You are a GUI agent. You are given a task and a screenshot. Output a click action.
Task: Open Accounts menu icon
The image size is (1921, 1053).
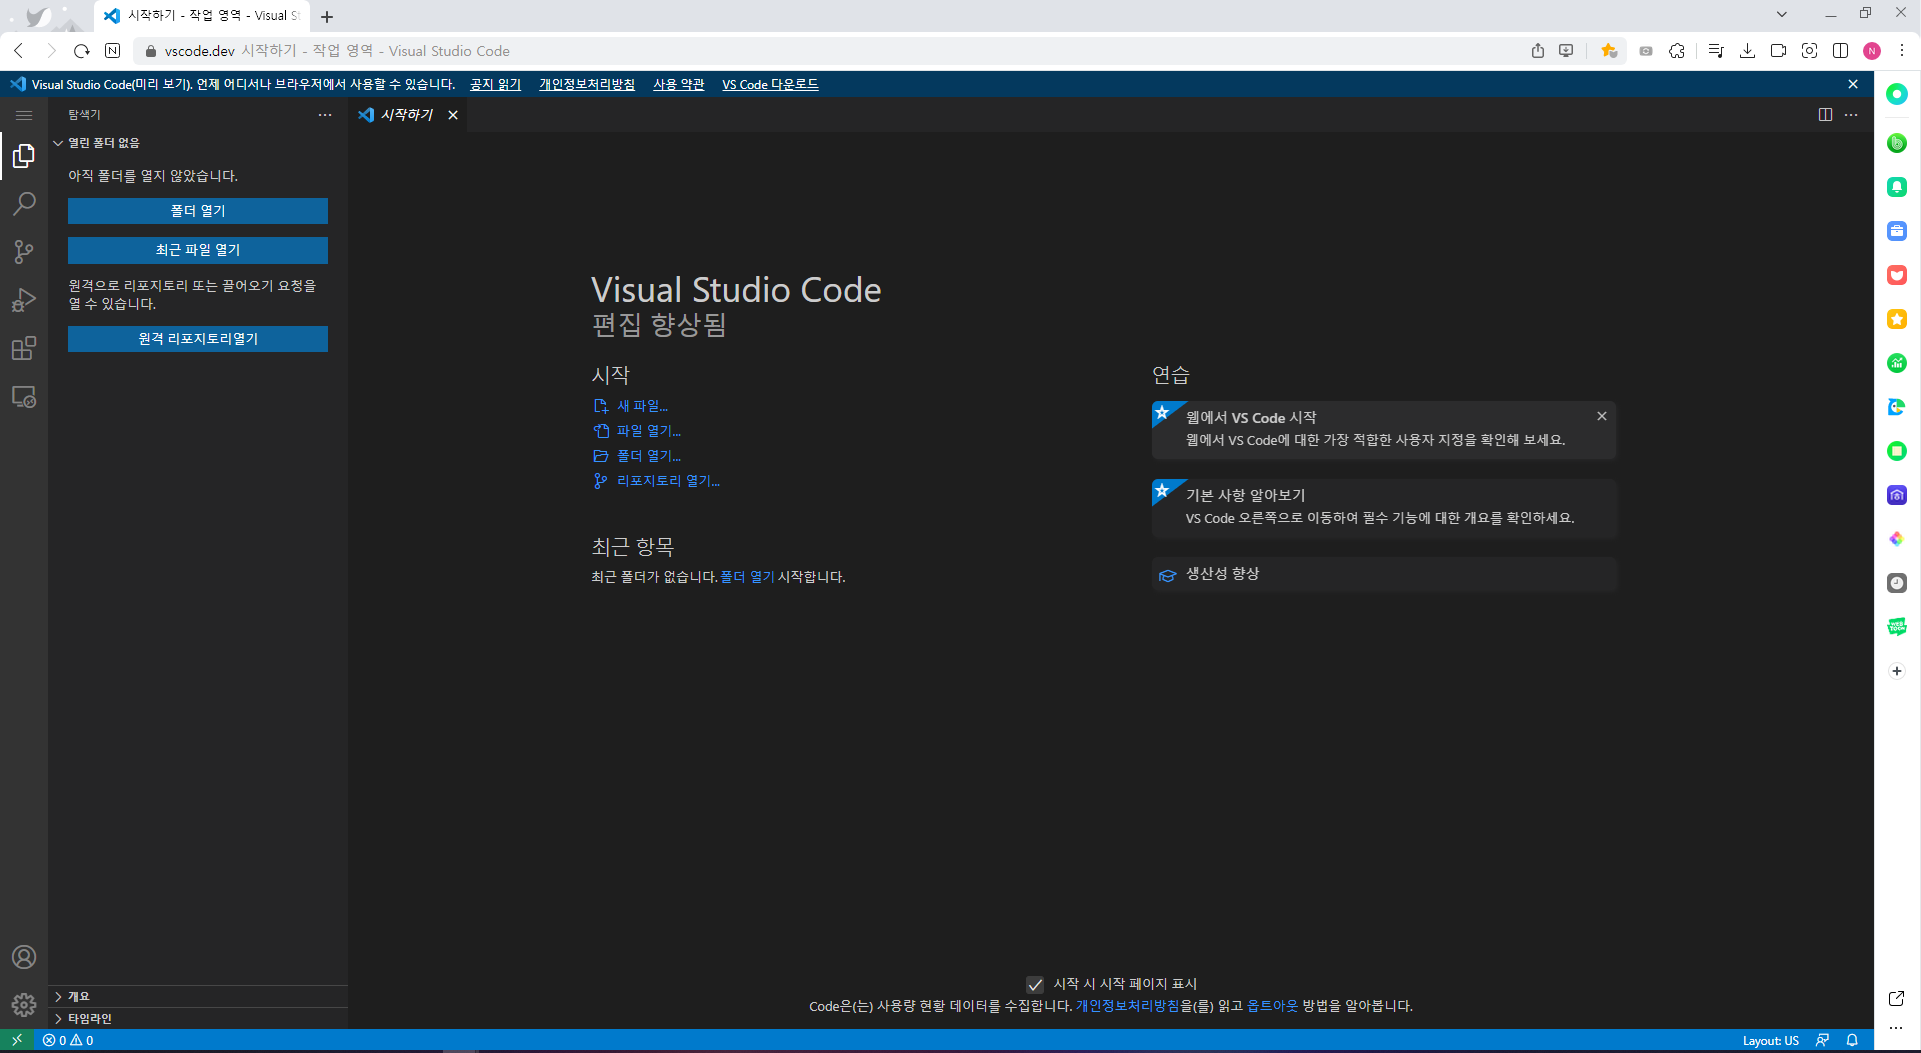click(x=24, y=957)
